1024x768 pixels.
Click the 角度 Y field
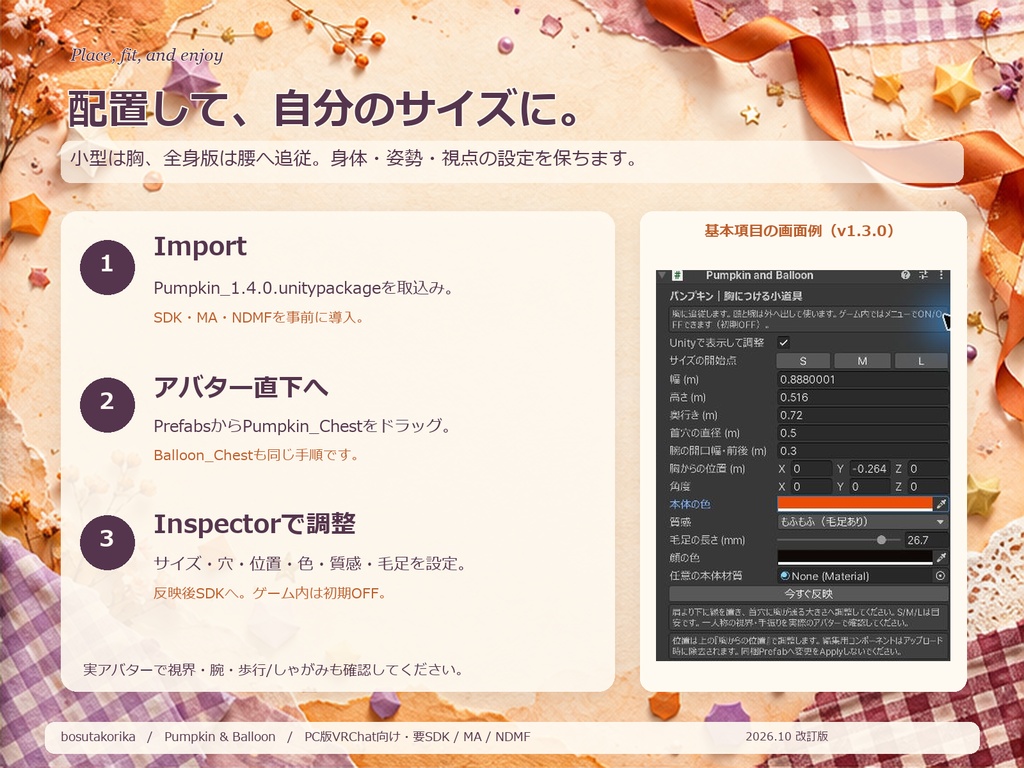pos(870,487)
